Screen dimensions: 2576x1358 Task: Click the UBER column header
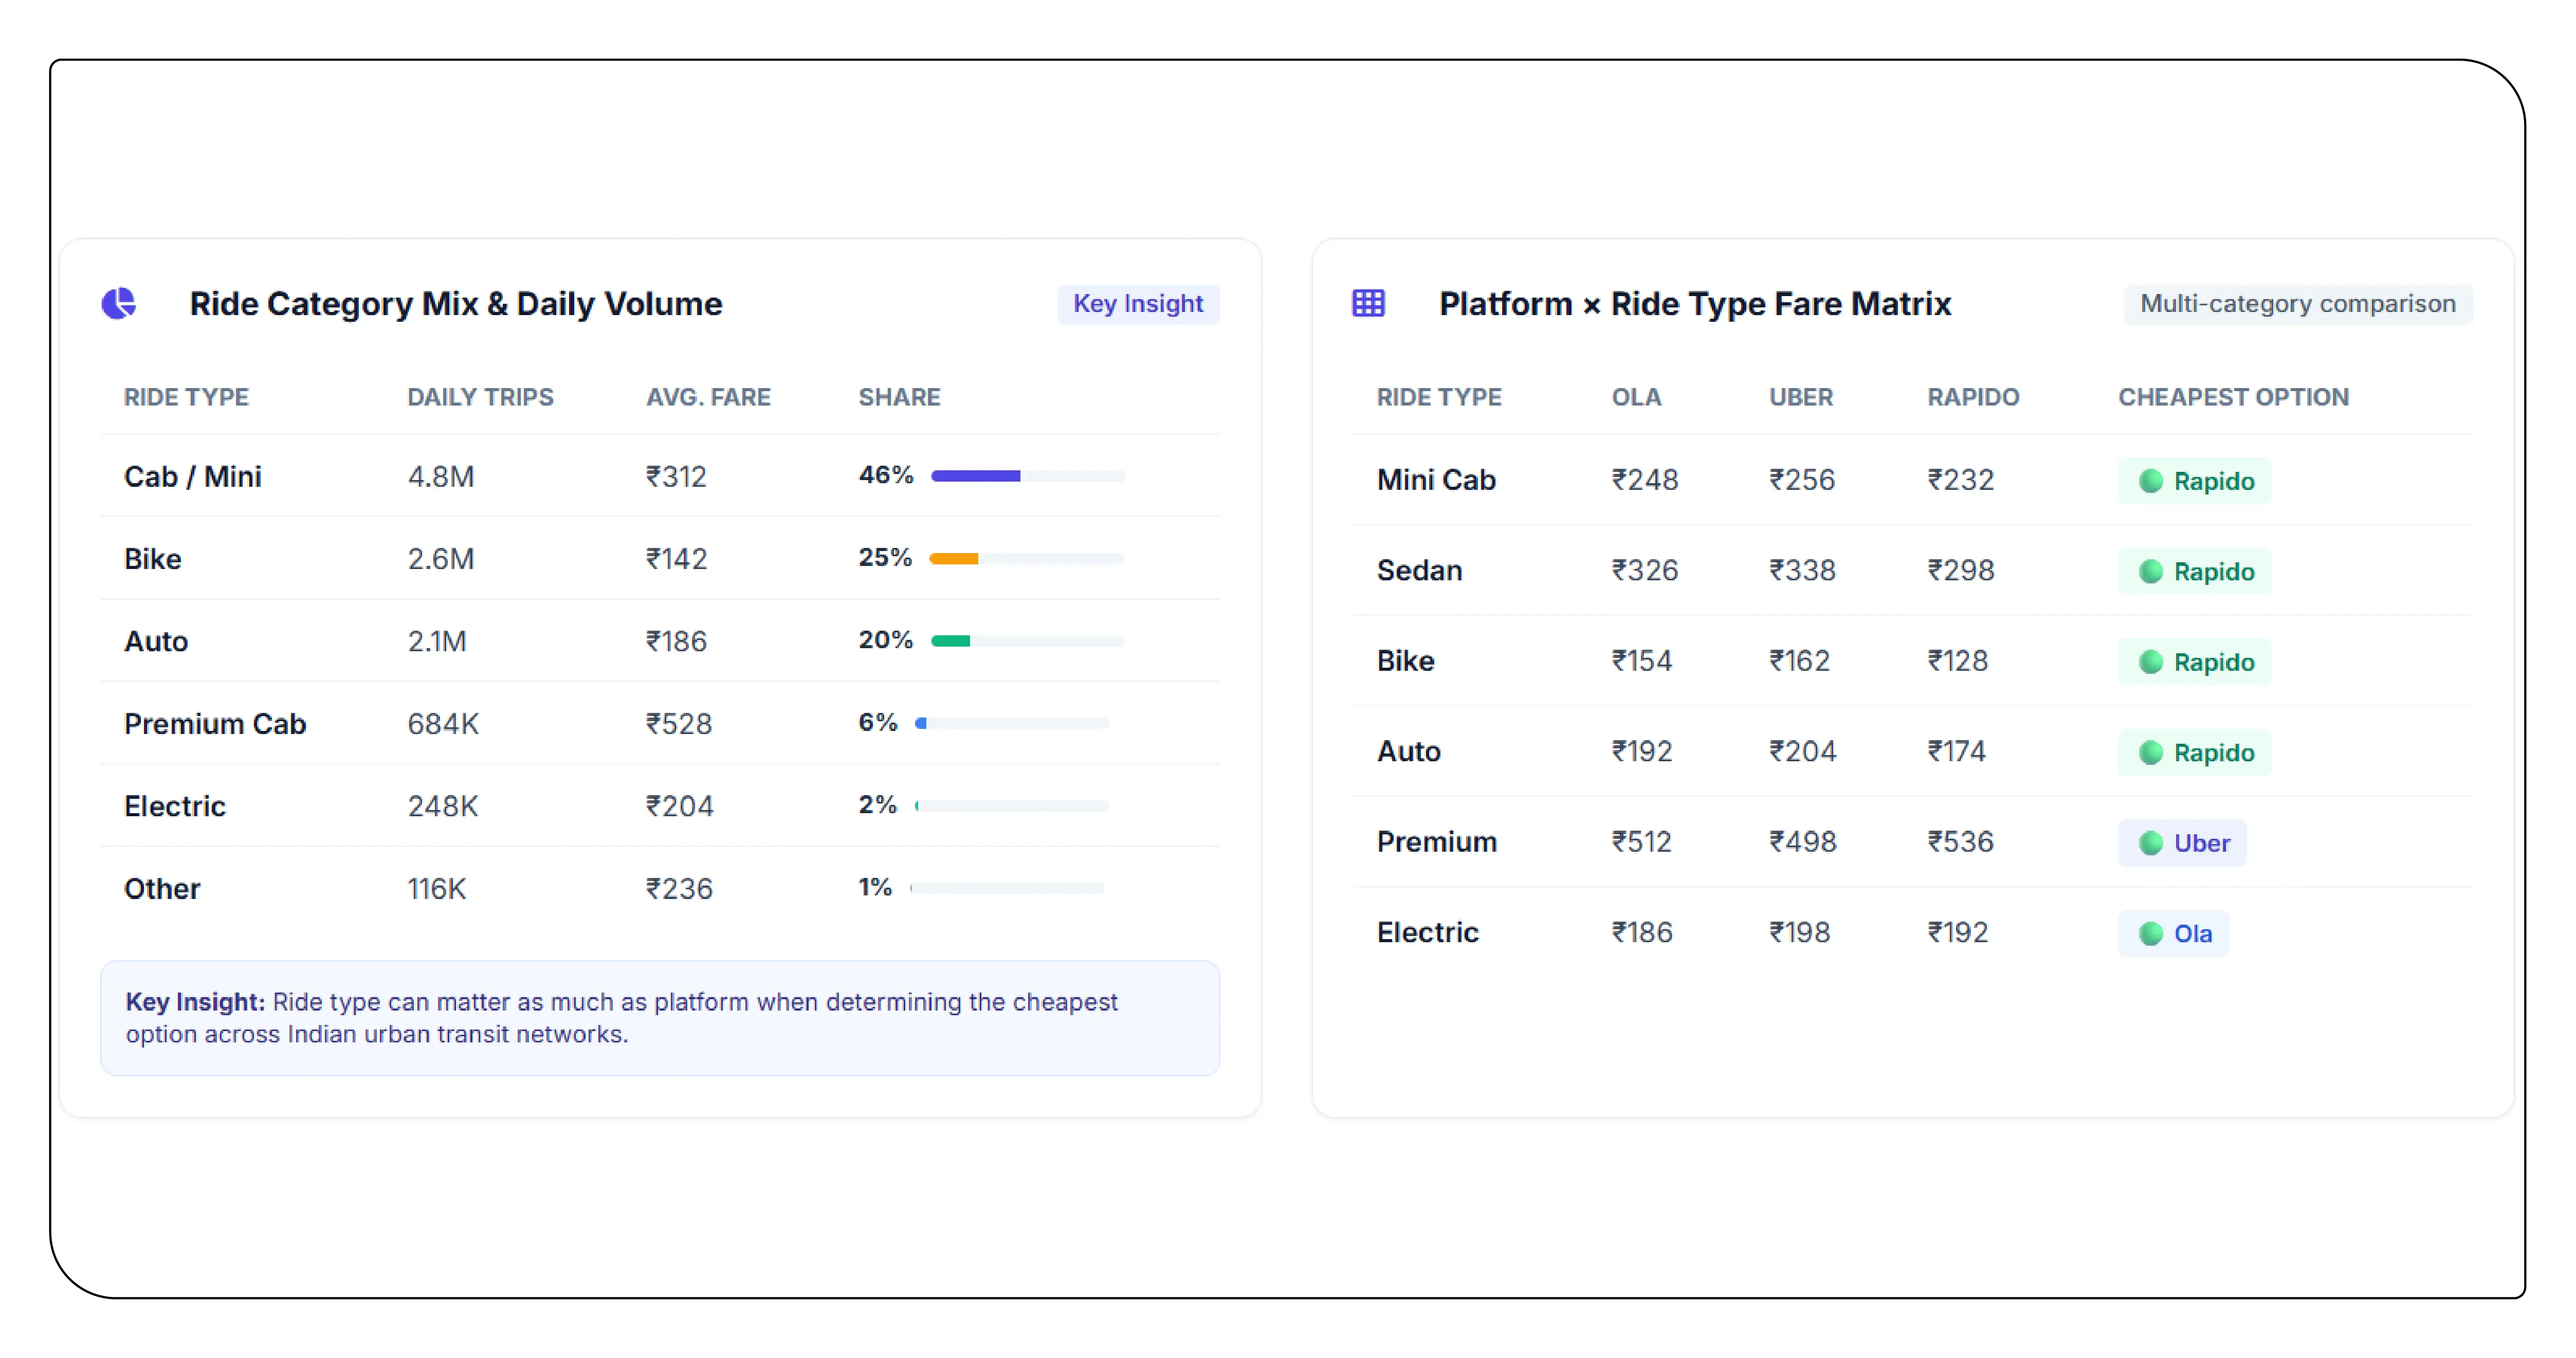click(x=1800, y=397)
